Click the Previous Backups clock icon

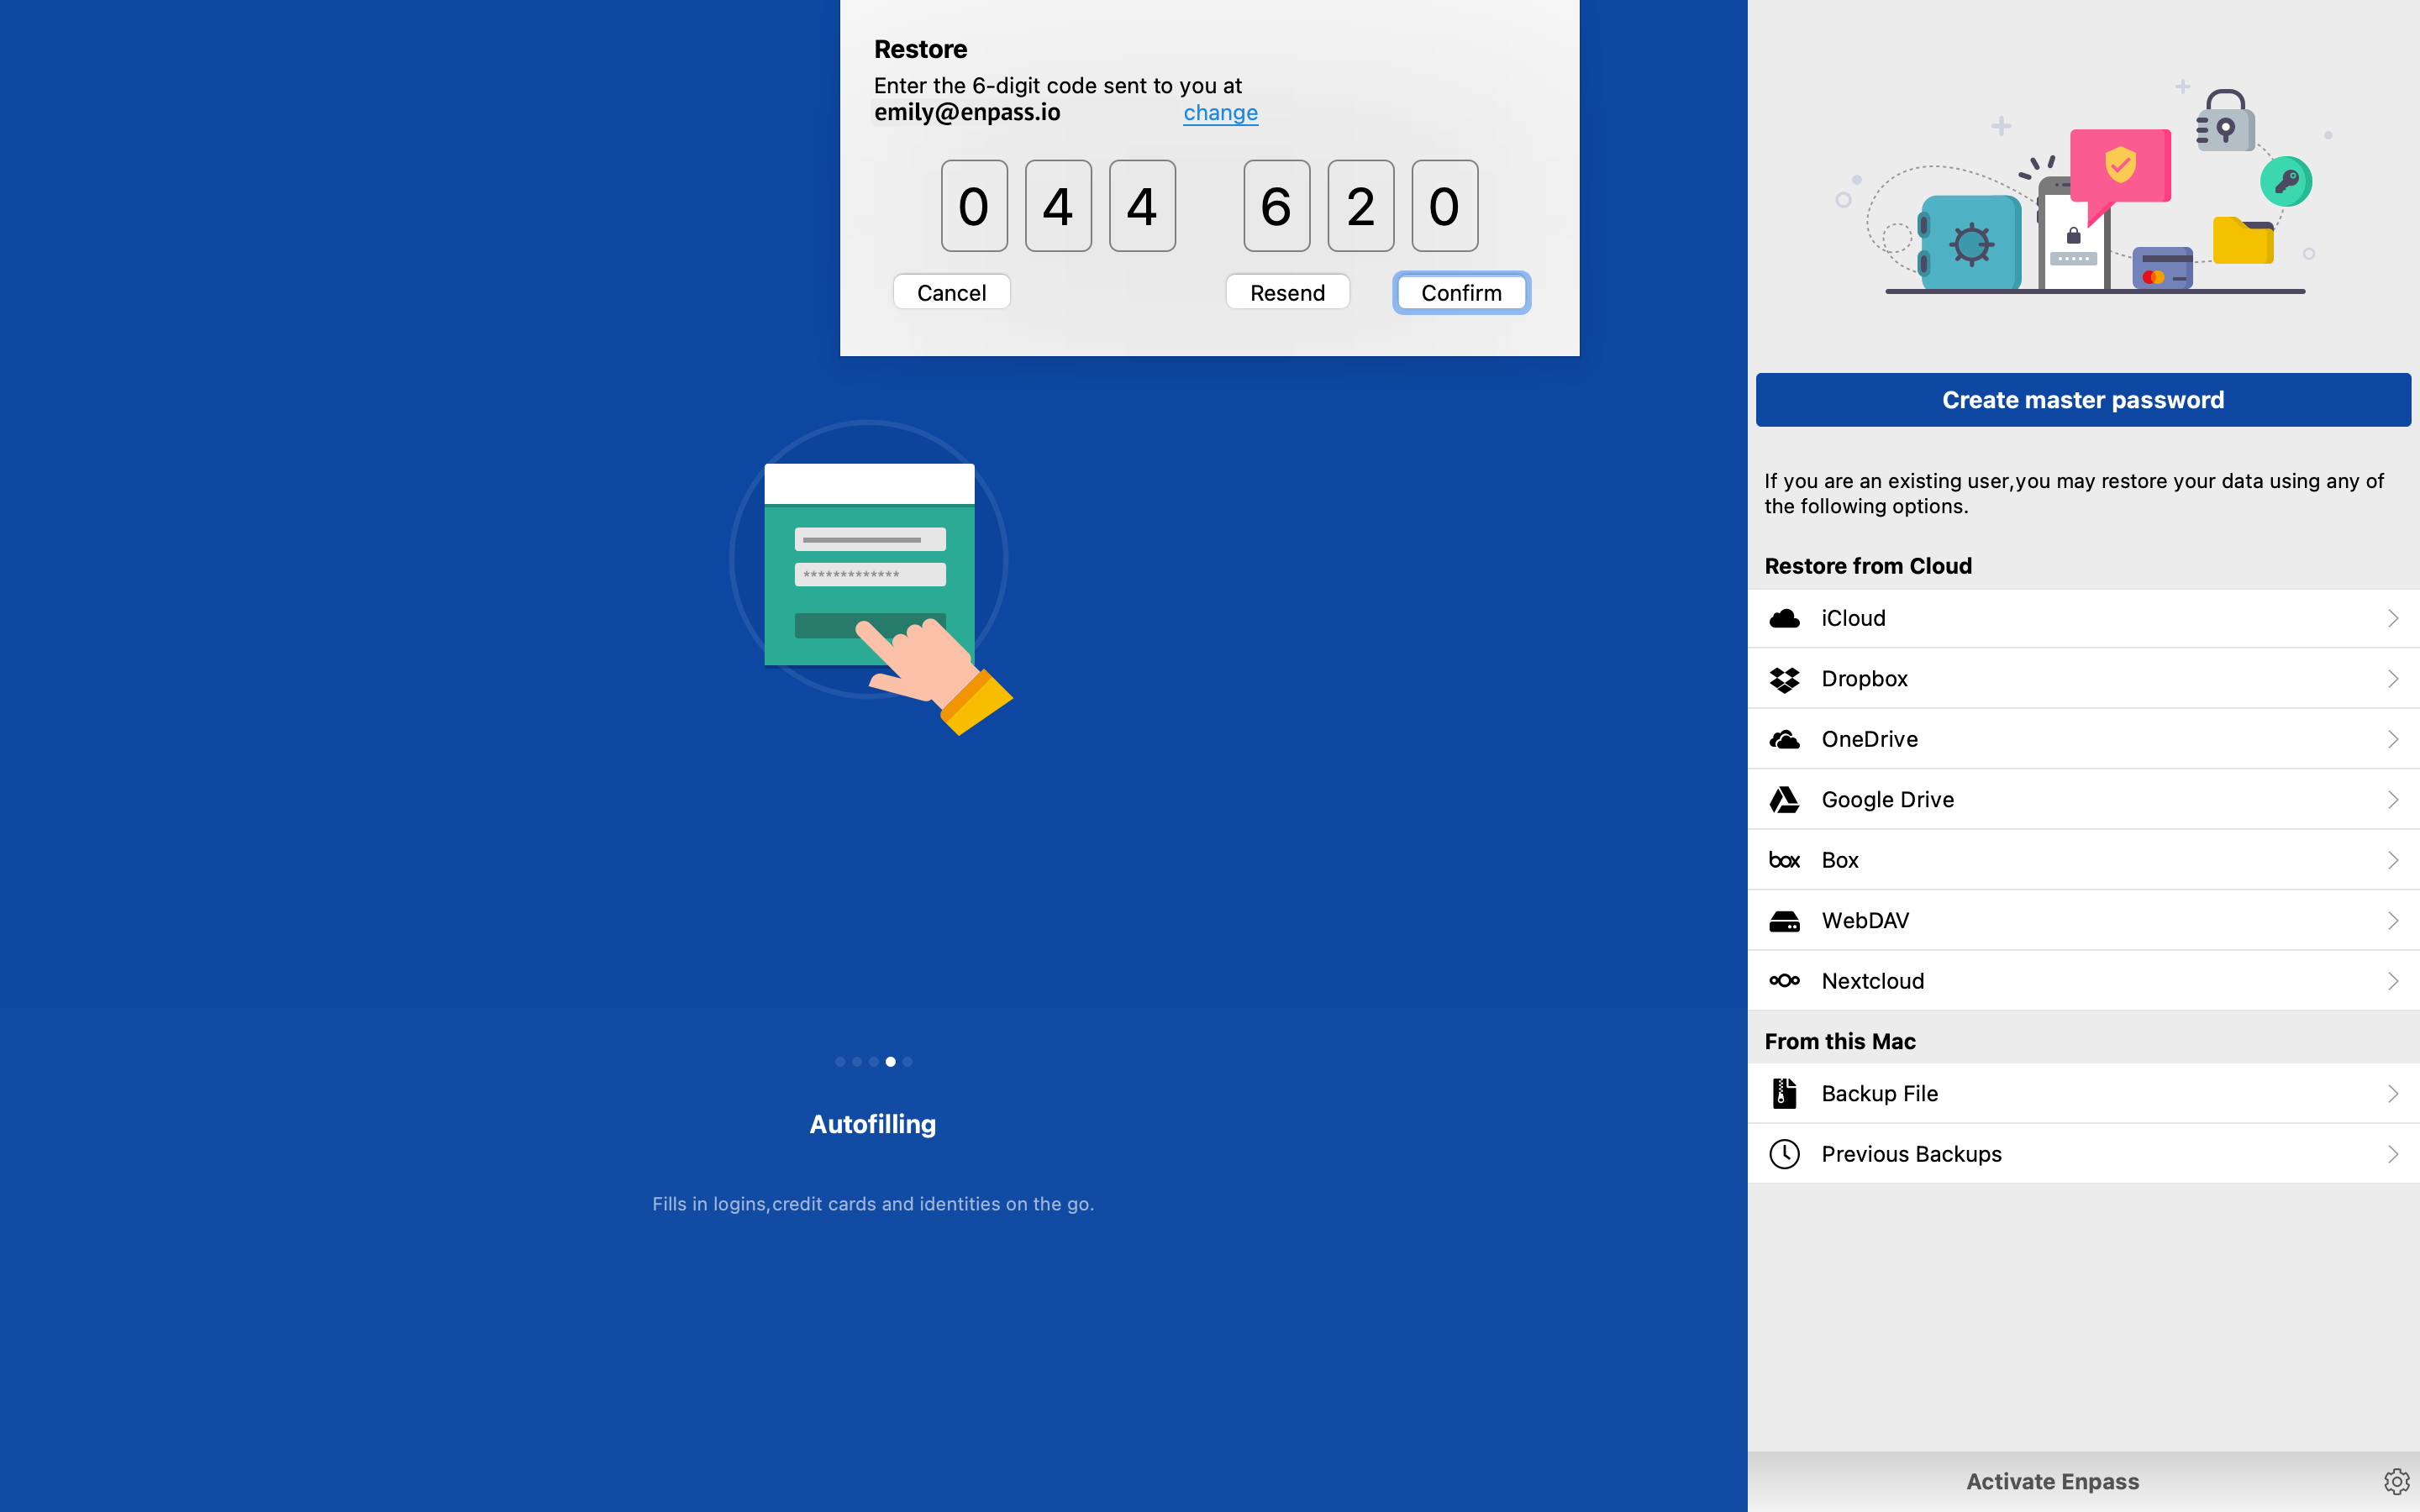(x=1784, y=1153)
